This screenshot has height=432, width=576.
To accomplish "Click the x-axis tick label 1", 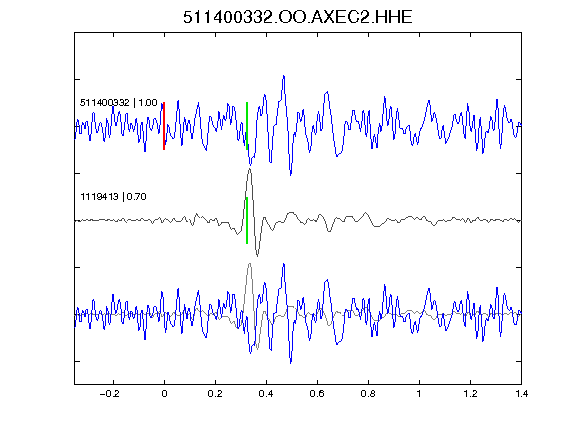I will click(x=419, y=394).
